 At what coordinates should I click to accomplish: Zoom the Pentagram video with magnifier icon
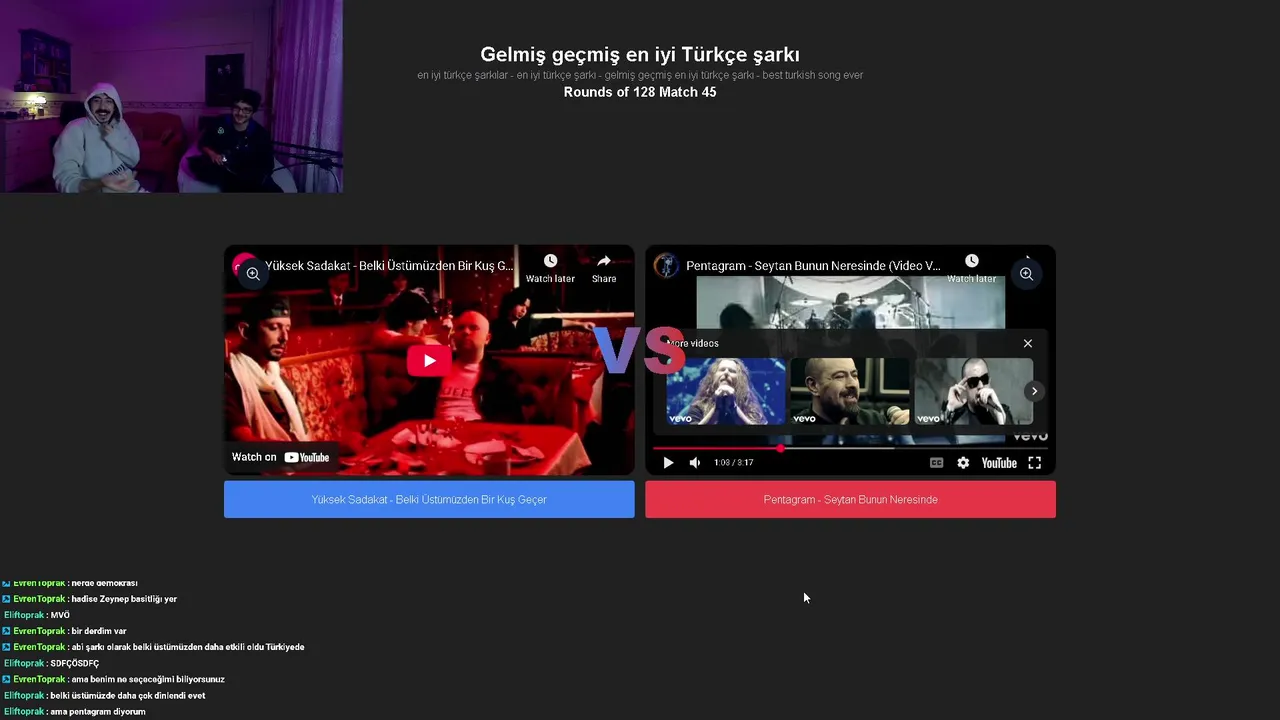click(1026, 273)
